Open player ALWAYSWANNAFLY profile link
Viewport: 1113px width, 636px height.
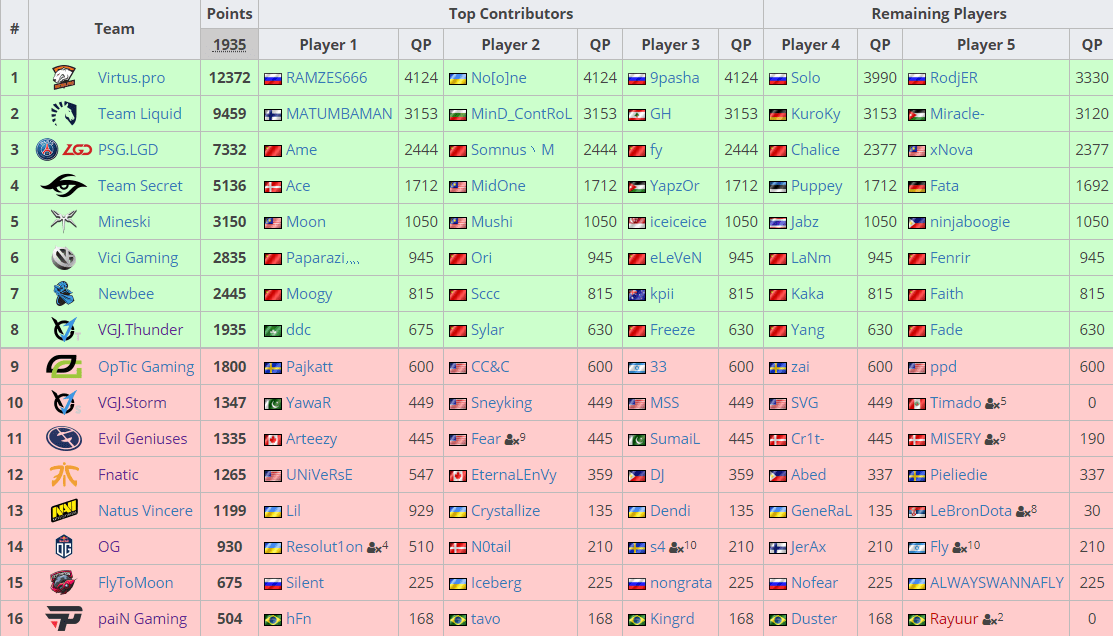point(997,583)
